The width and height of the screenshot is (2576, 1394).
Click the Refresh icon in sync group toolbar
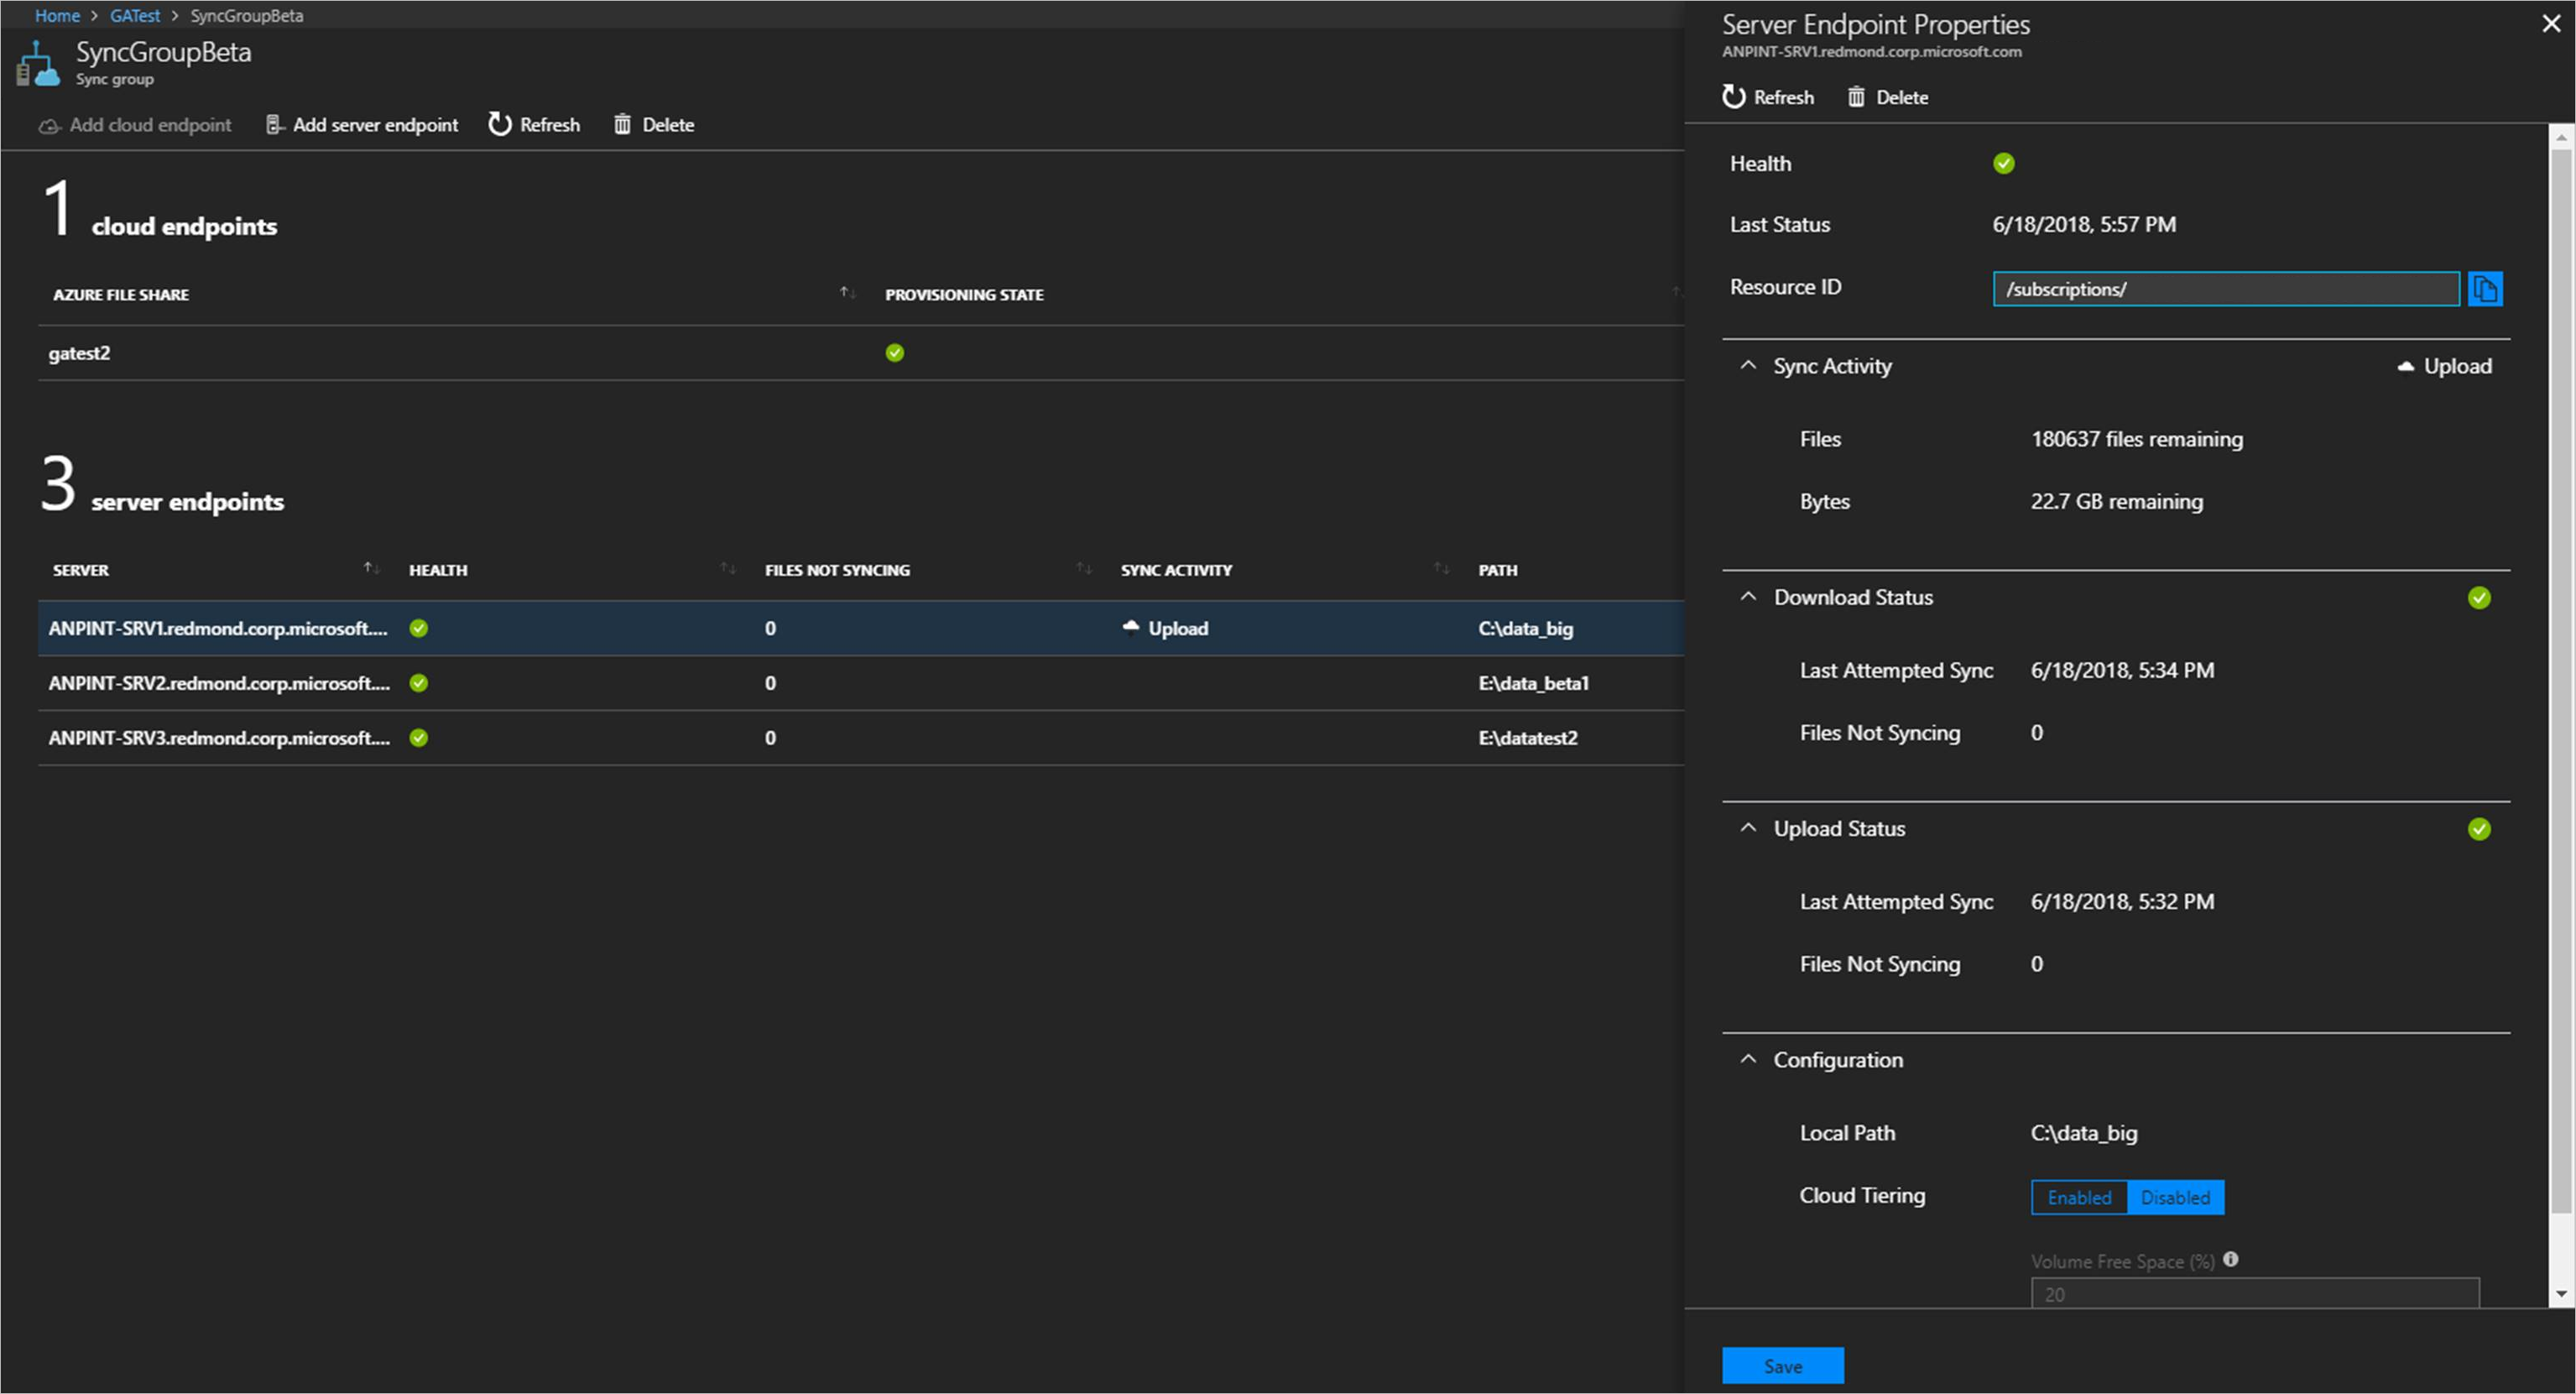click(499, 124)
